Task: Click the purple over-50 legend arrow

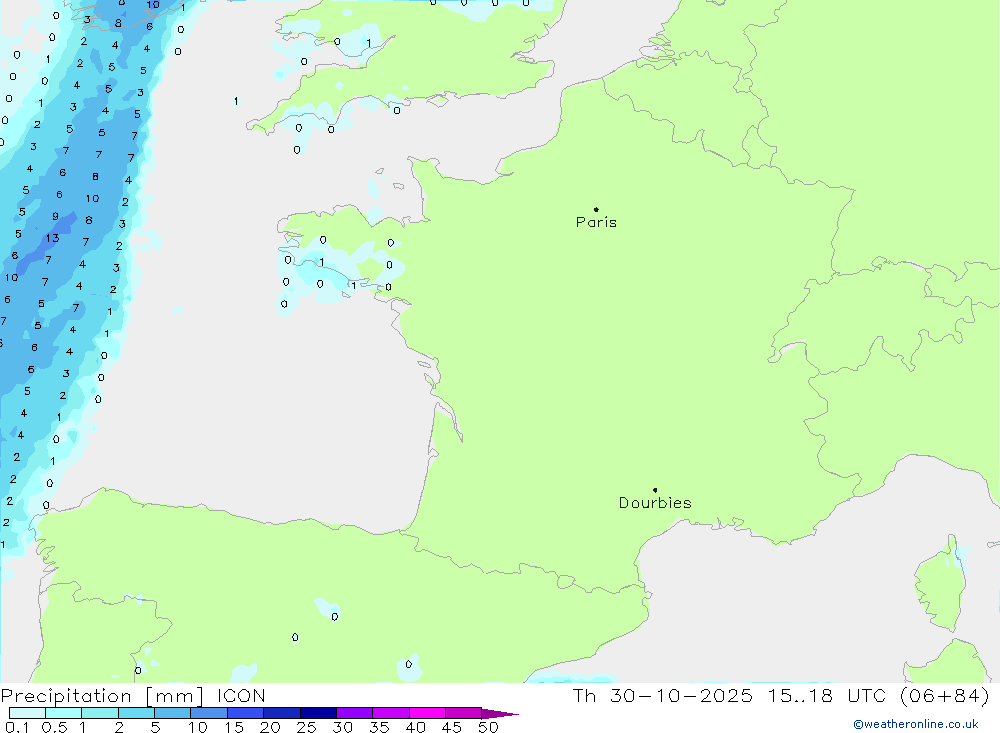Action: click(500, 713)
